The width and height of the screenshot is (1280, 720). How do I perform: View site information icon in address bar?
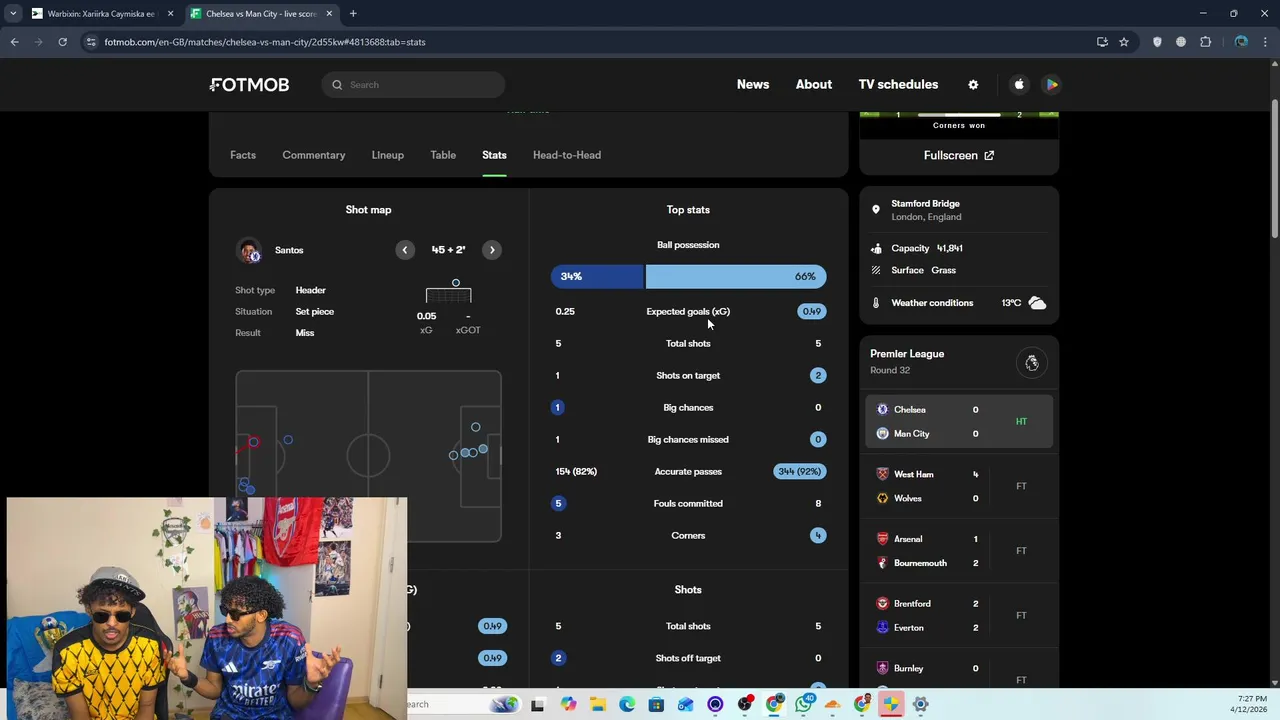91,42
